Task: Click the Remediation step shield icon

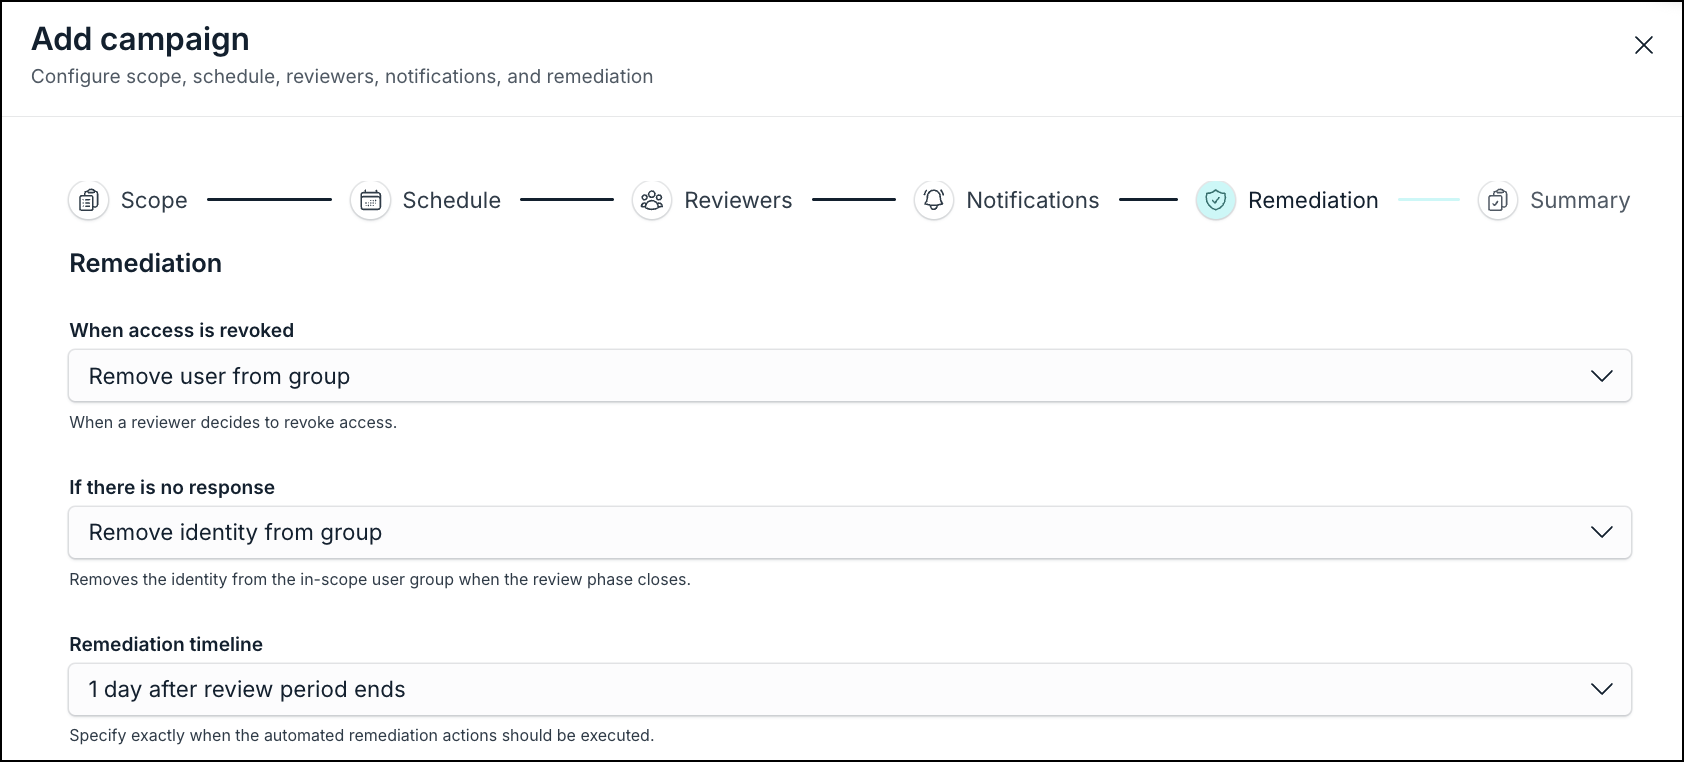Action: 1216,200
